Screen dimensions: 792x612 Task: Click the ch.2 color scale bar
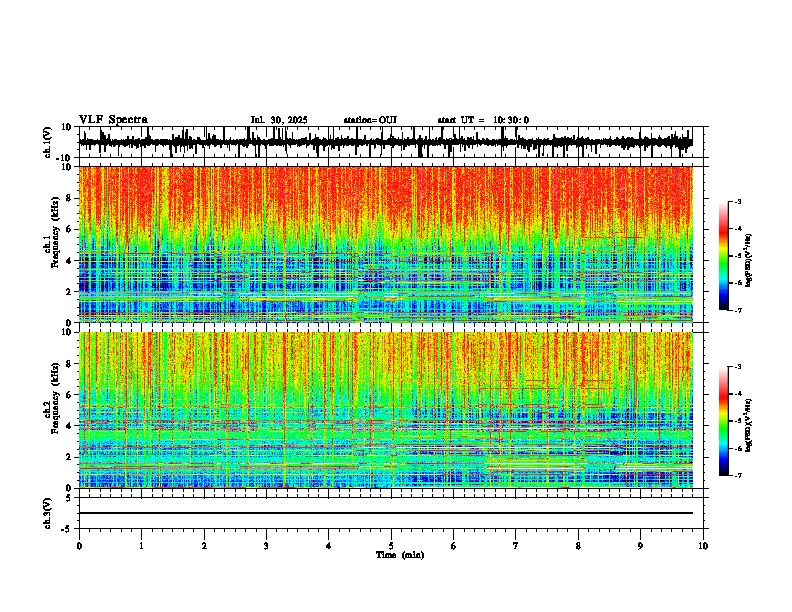(x=724, y=421)
